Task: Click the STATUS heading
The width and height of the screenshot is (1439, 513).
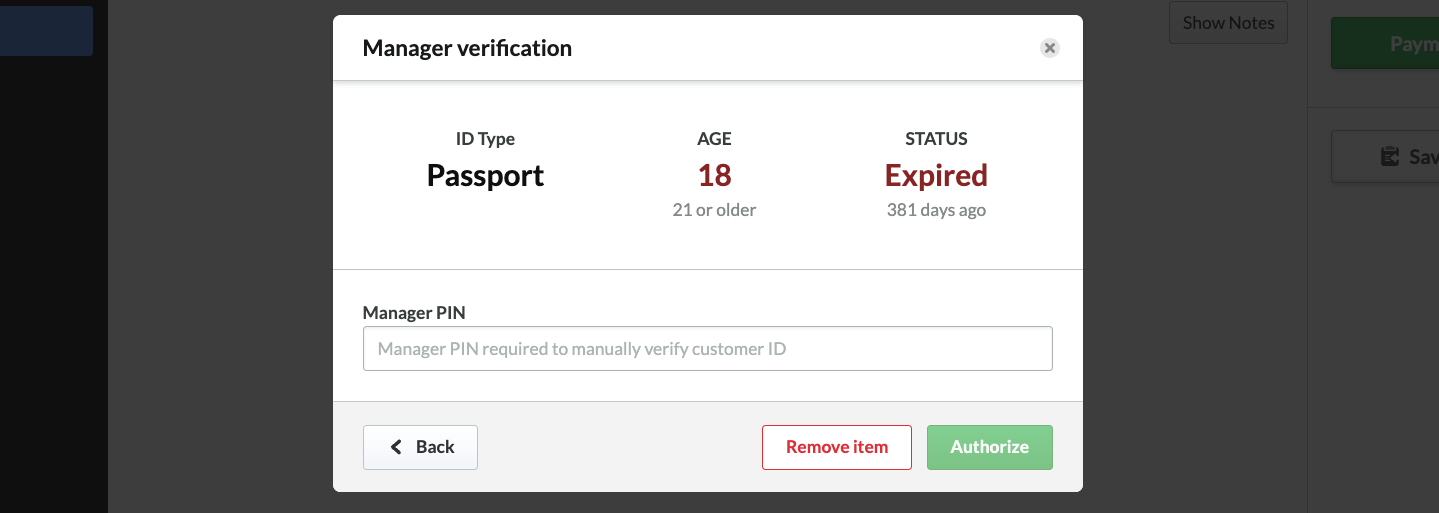Action: click(936, 139)
